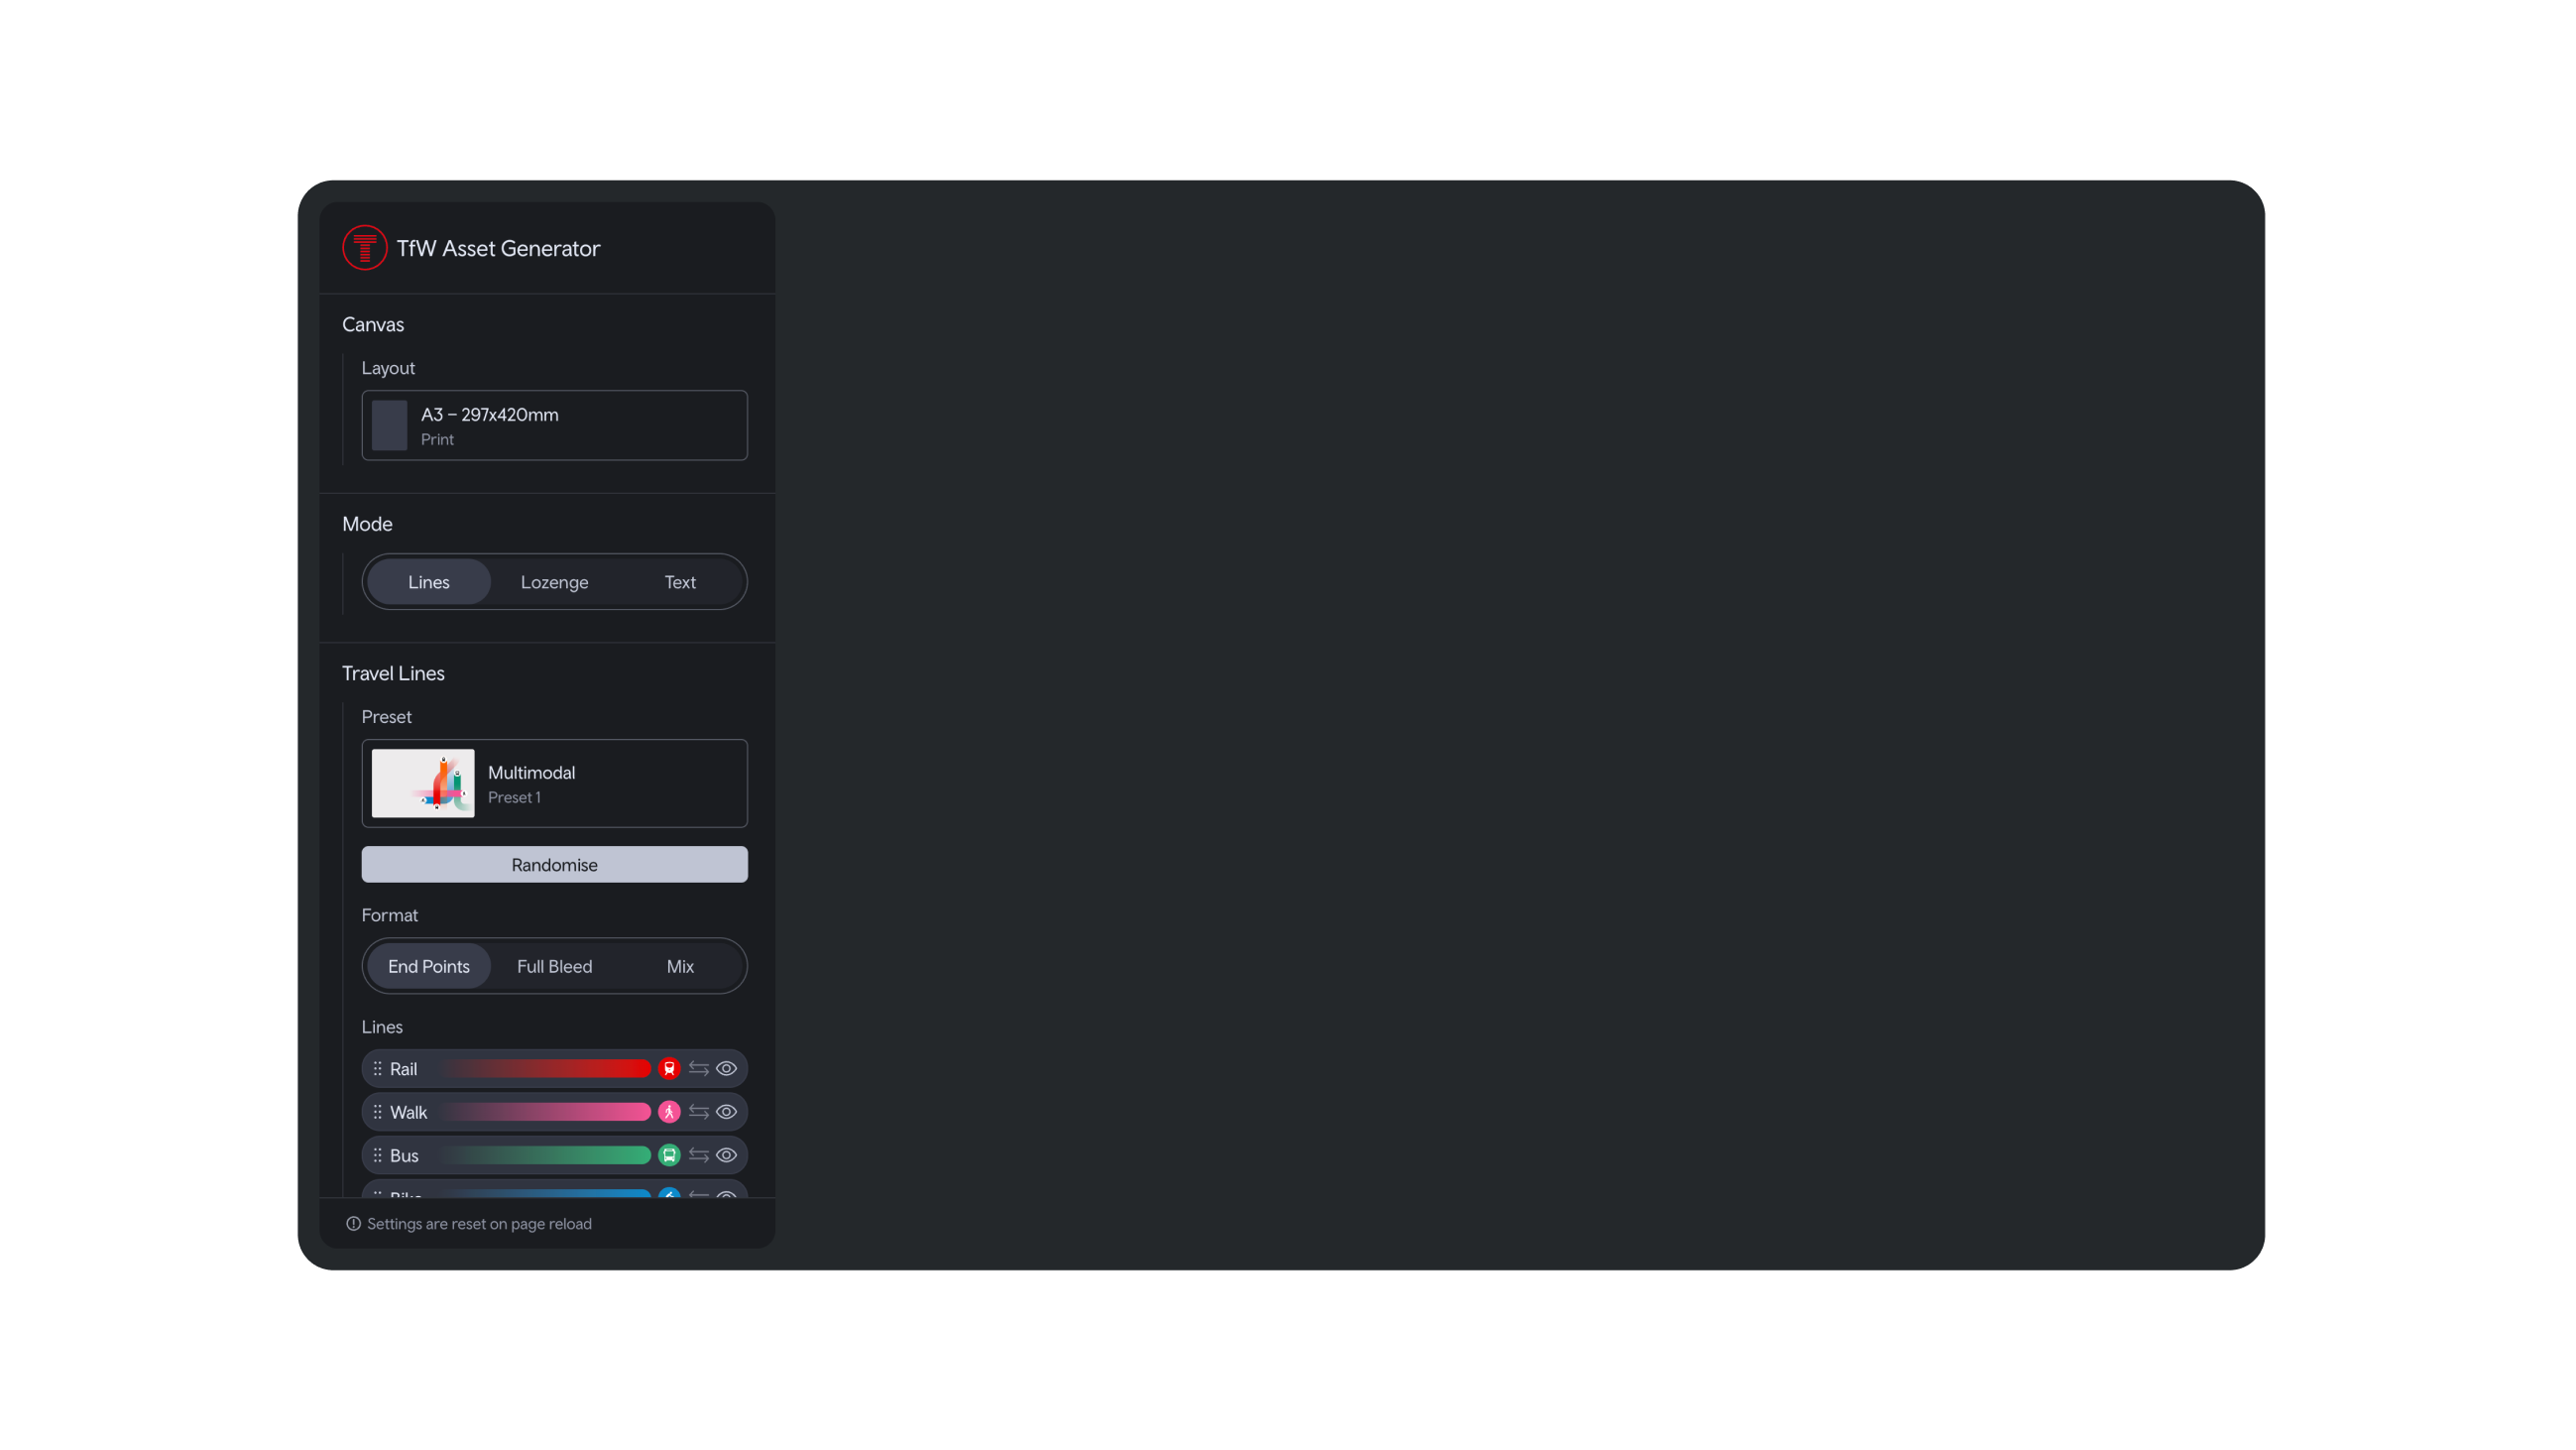Click the Multimodal preset thumbnail image
The image size is (2576, 1450).
pos(423,783)
